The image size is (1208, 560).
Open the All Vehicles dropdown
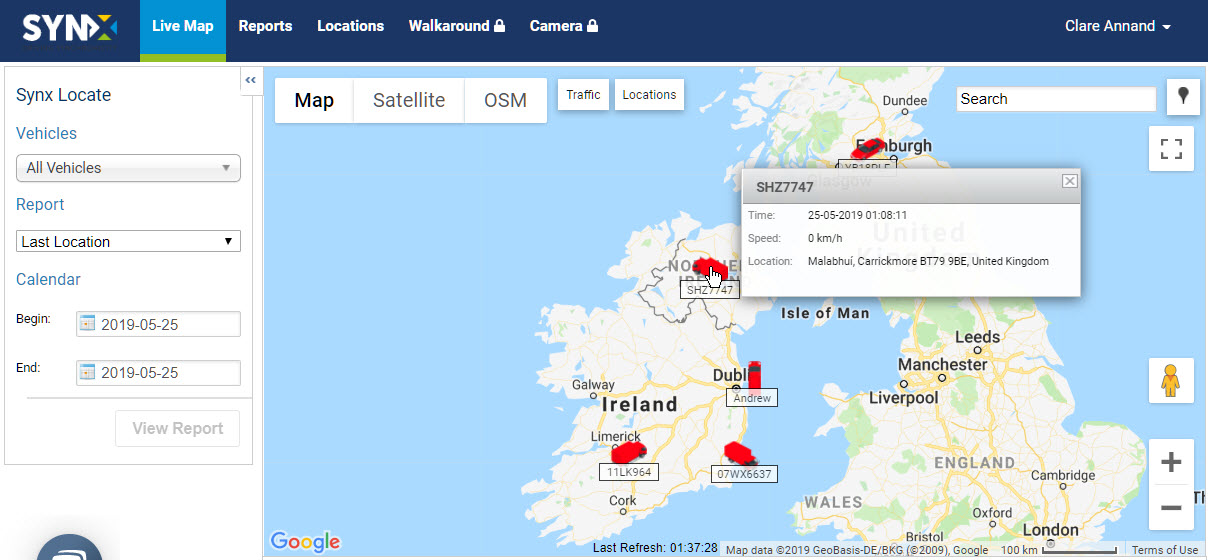pyautogui.click(x=128, y=168)
